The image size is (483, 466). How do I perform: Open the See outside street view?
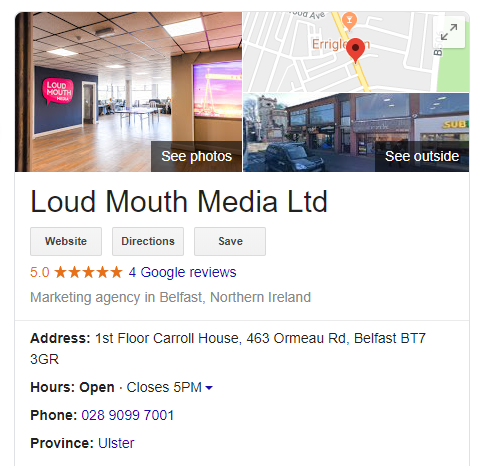422,156
